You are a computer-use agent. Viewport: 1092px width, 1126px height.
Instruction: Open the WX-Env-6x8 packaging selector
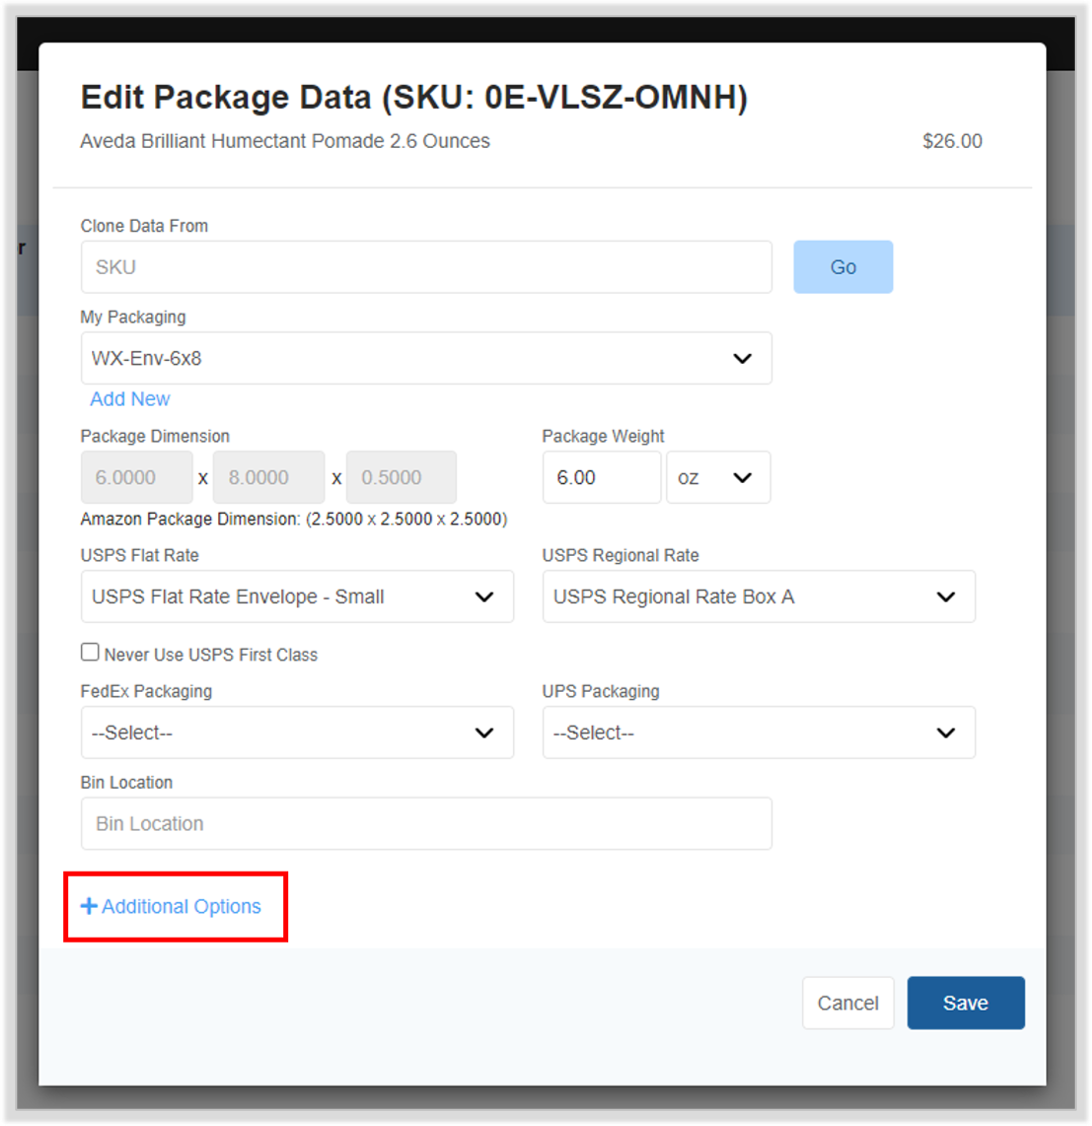pos(426,358)
